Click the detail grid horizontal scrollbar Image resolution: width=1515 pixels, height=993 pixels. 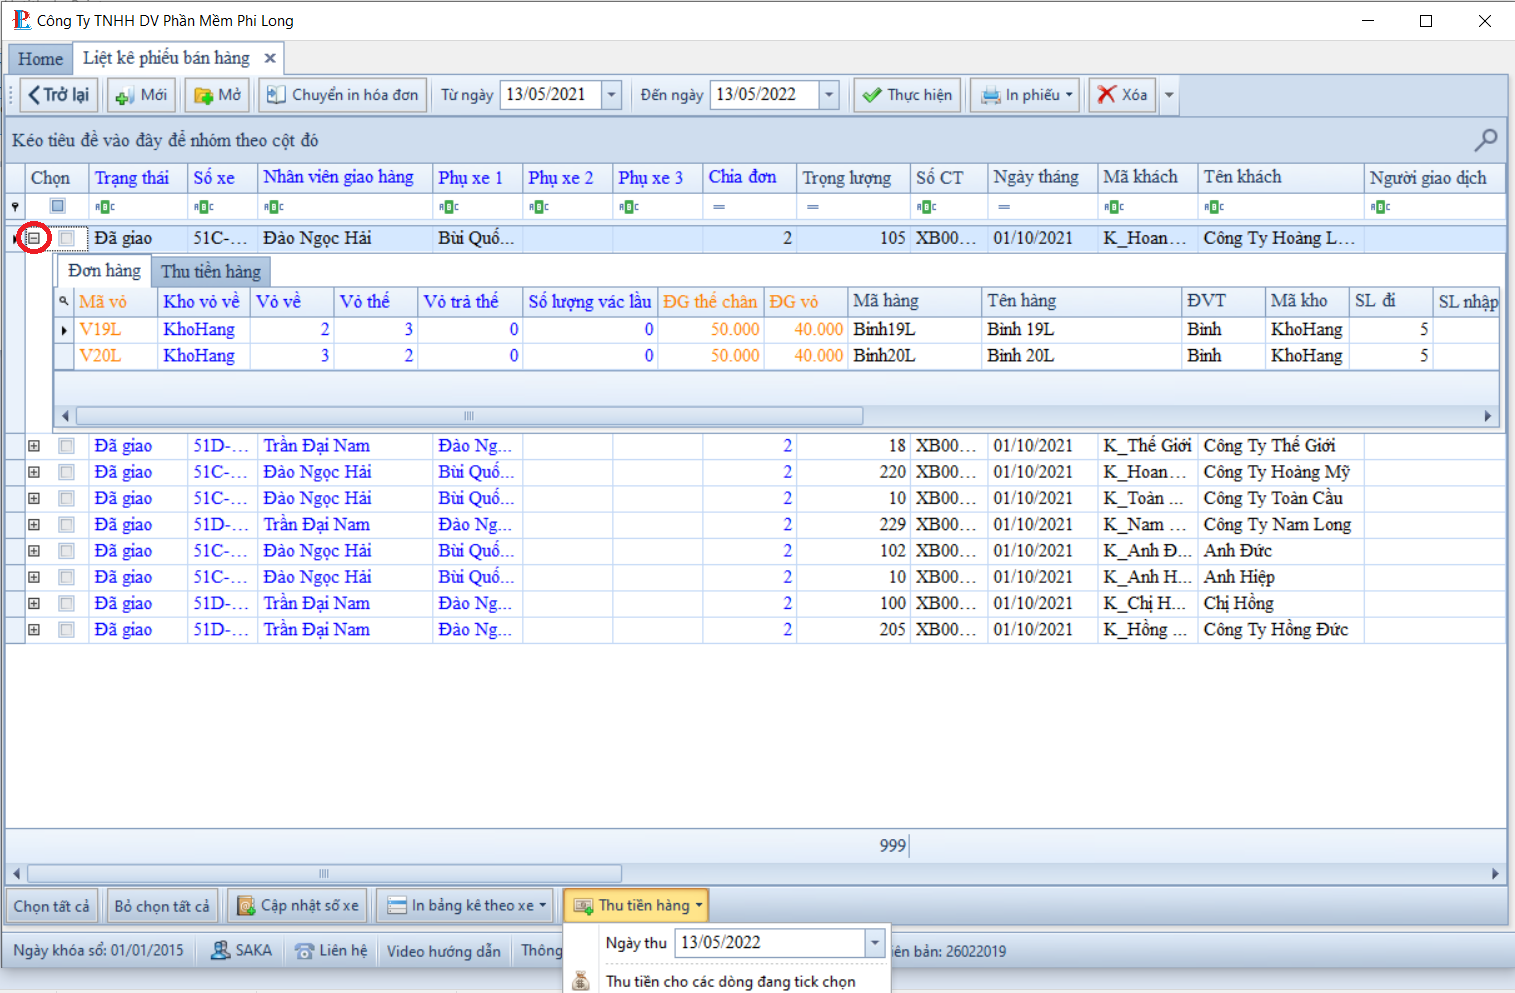[x=469, y=415]
